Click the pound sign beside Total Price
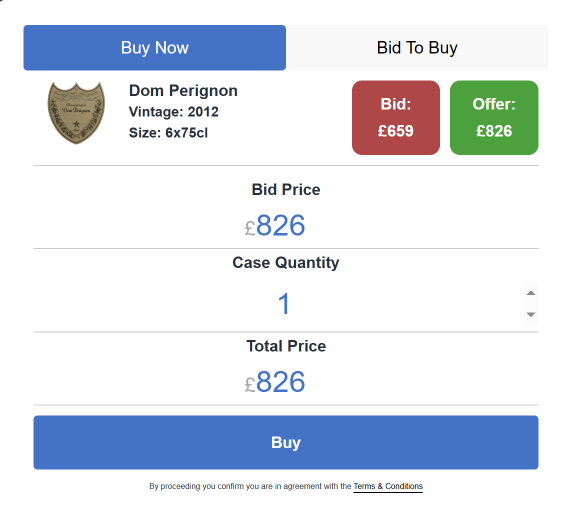 click(x=250, y=385)
